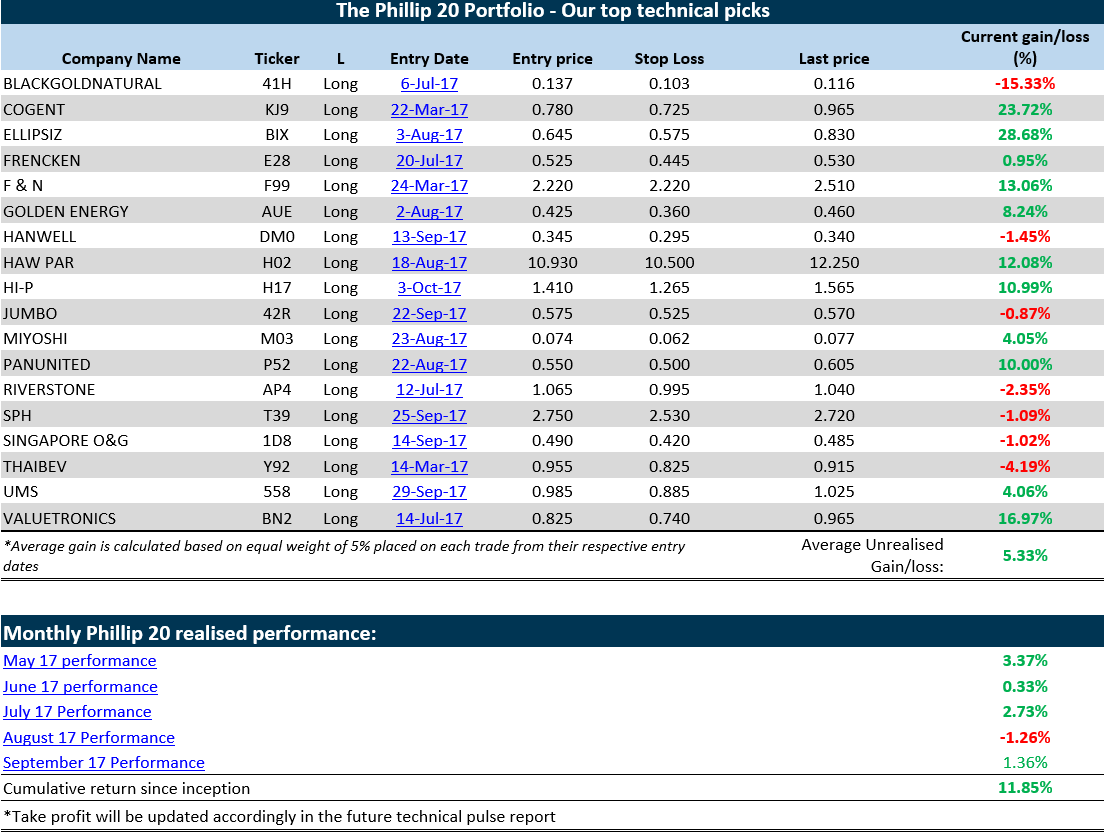Open the 18-Aug-17 HAW PAR link
The width and height of the screenshot is (1104, 834).
[x=429, y=263]
